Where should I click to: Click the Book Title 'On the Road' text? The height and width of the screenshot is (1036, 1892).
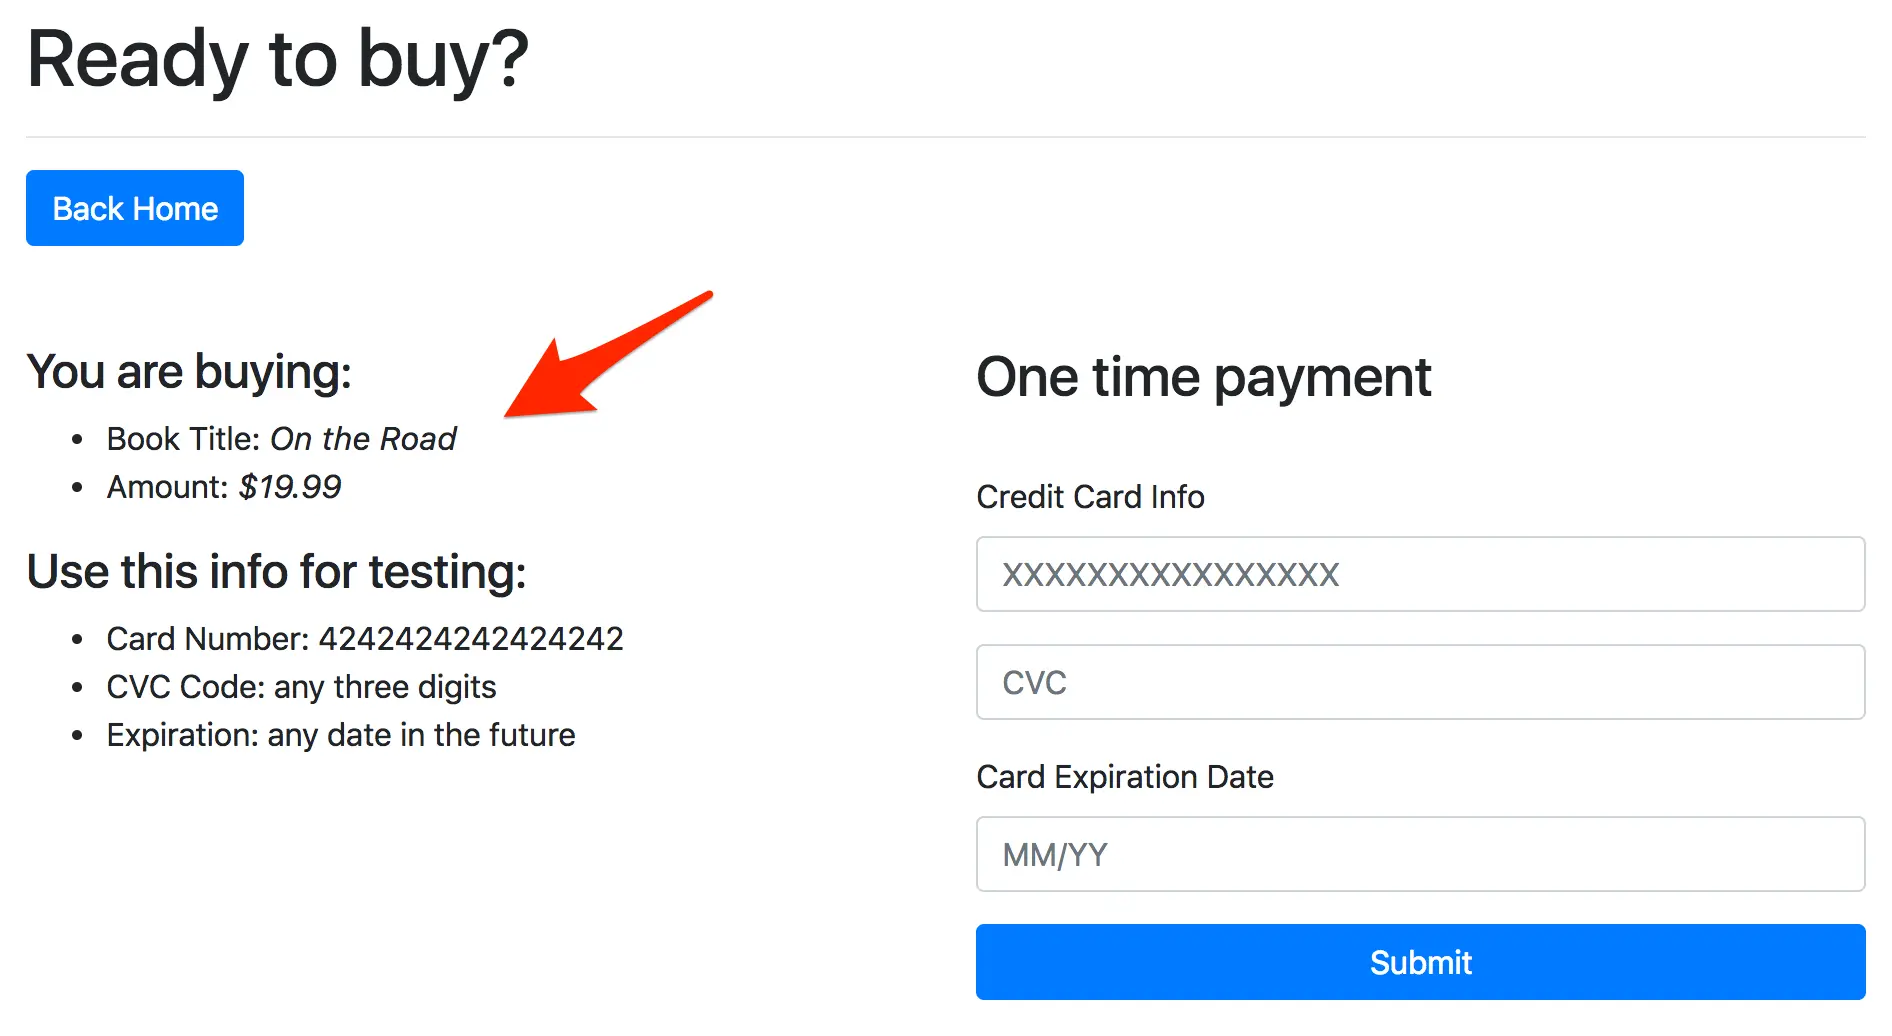pos(281,438)
